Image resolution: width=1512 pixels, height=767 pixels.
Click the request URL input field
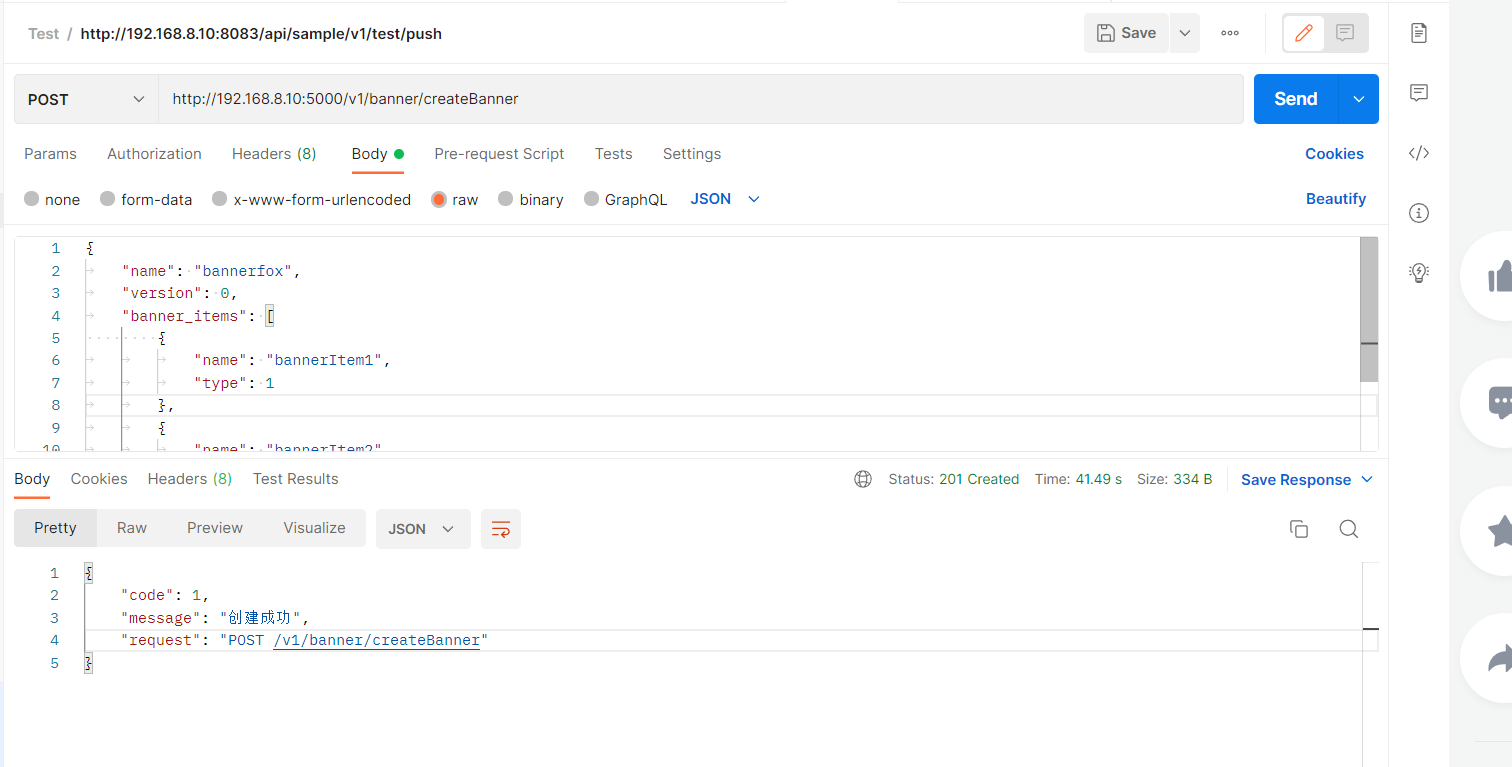(x=700, y=99)
